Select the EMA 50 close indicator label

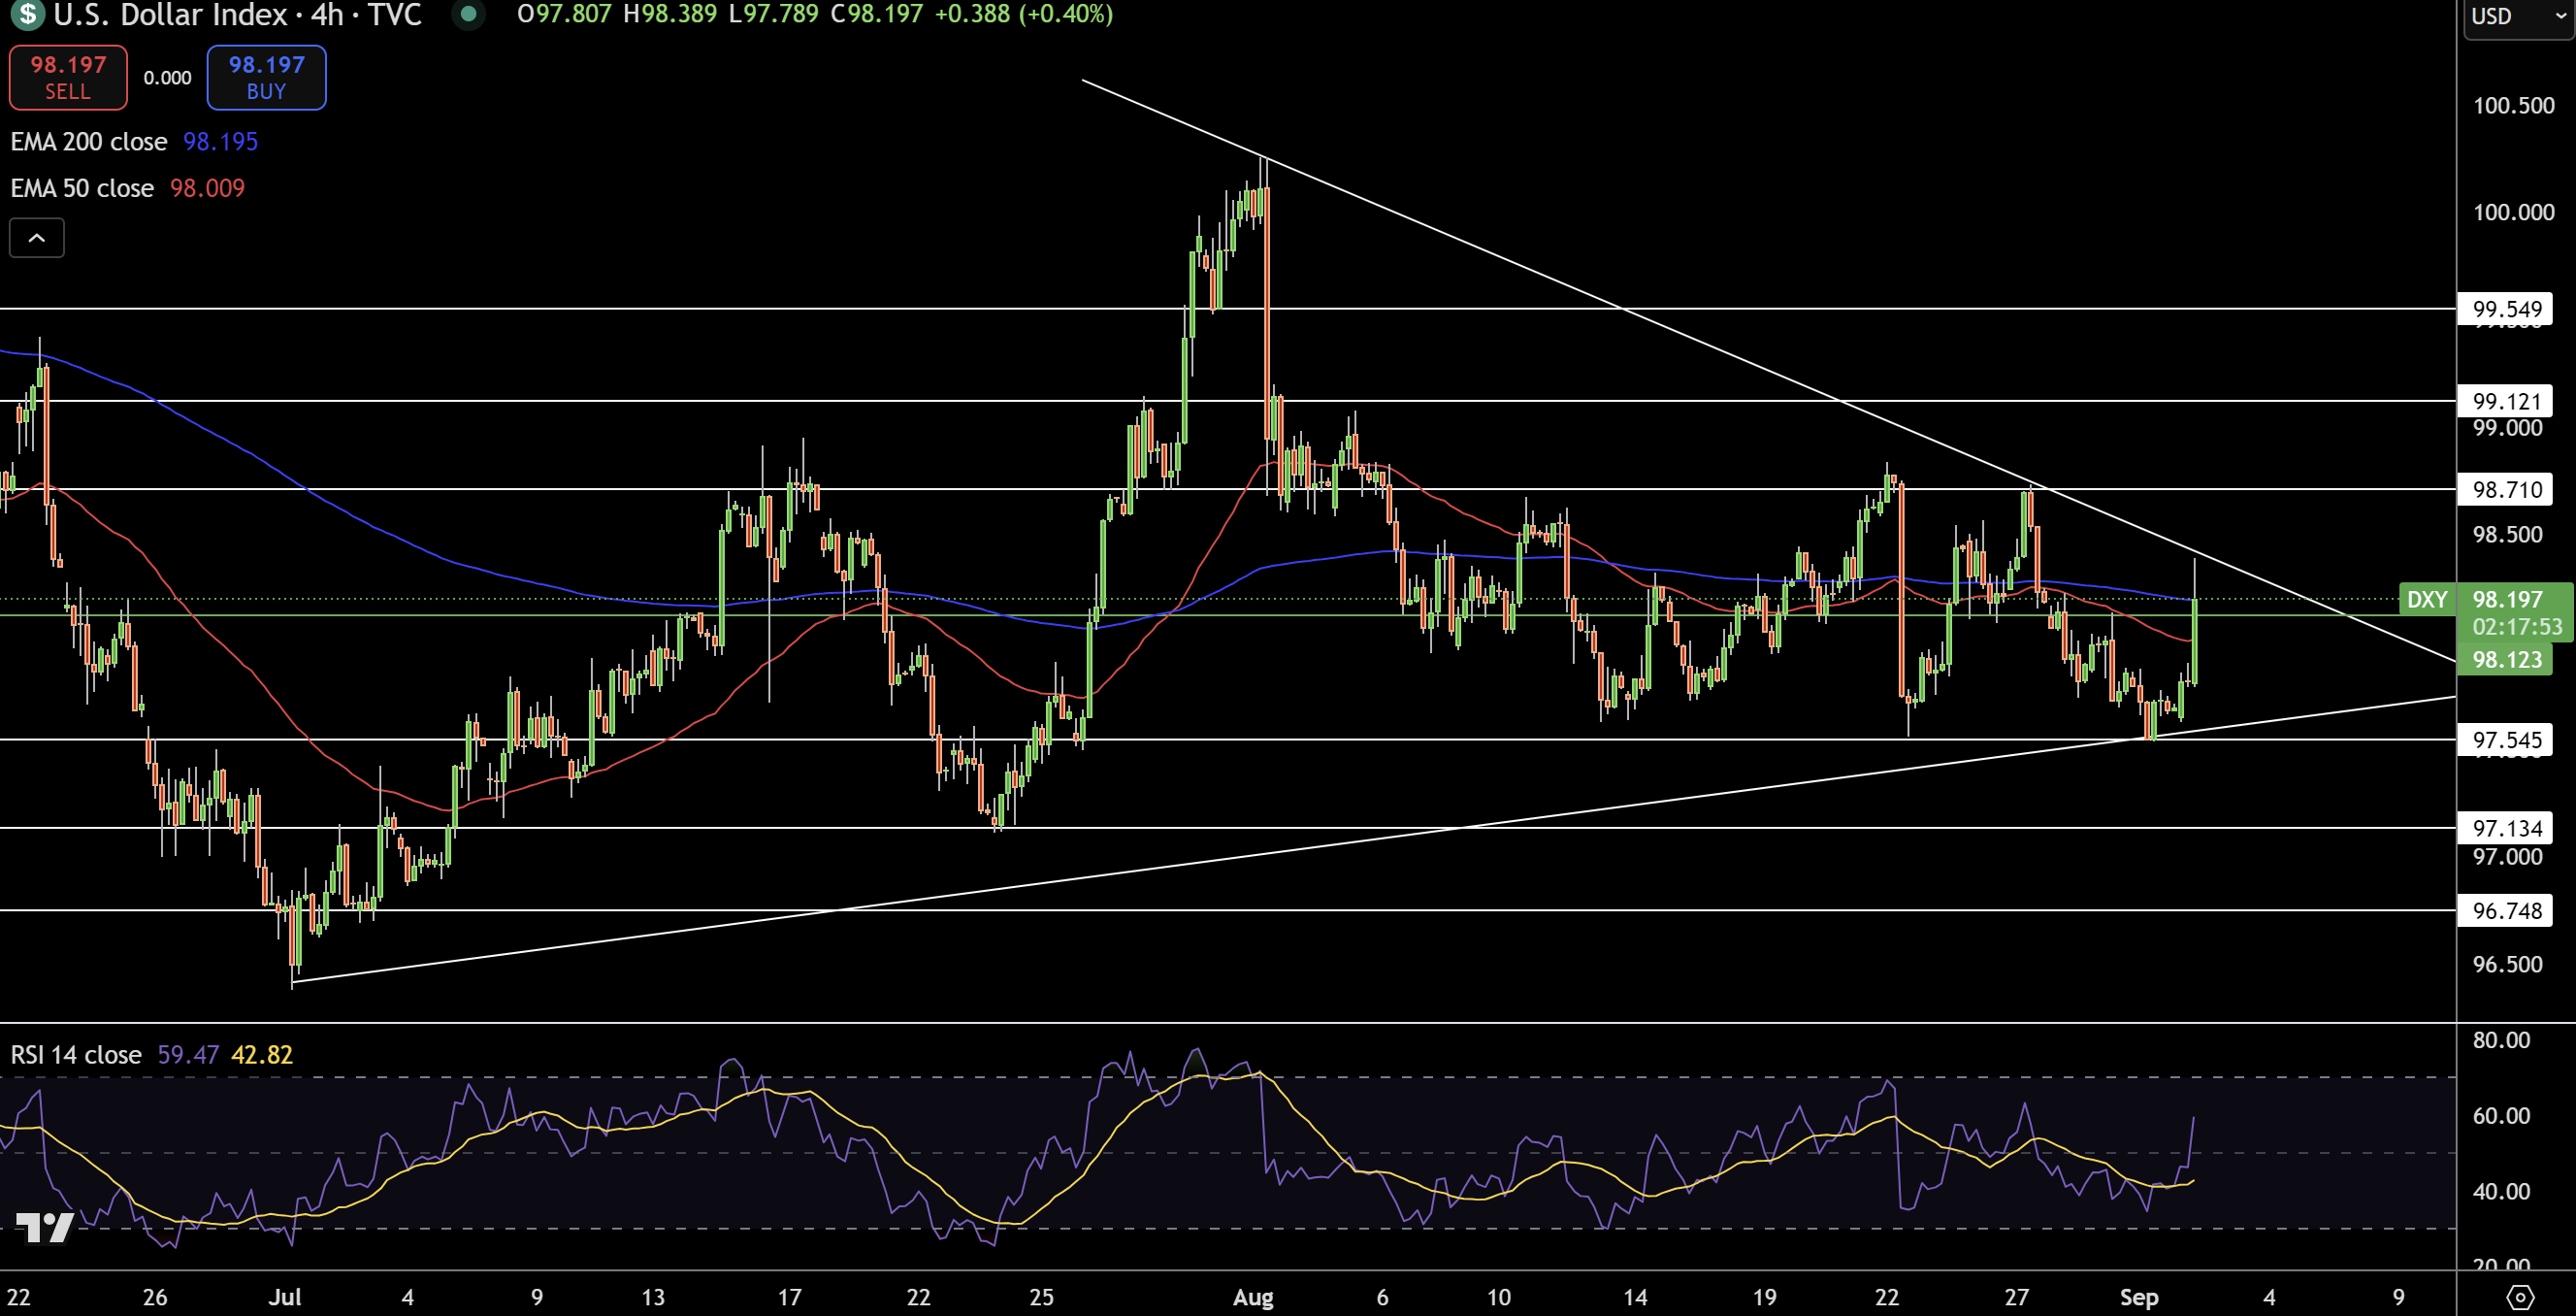(82, 188)
